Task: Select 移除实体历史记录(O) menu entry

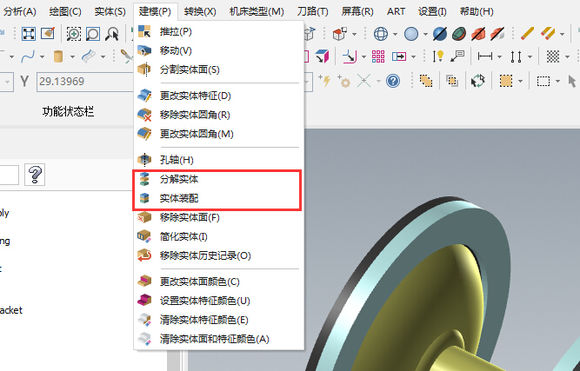Action: click(x=218, y=255)
